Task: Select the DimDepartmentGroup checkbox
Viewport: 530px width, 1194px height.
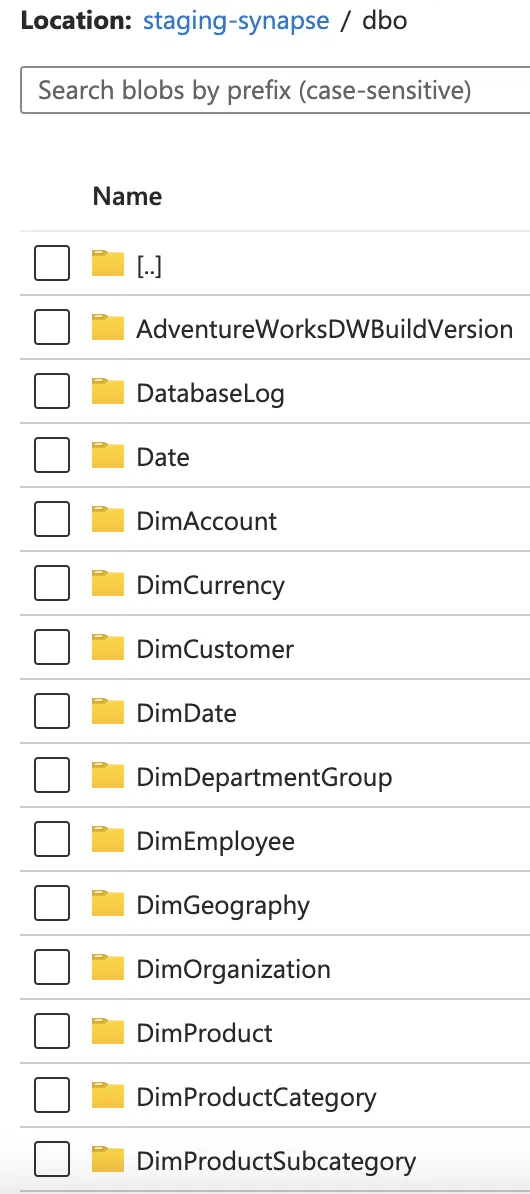Action: point(52,775)
